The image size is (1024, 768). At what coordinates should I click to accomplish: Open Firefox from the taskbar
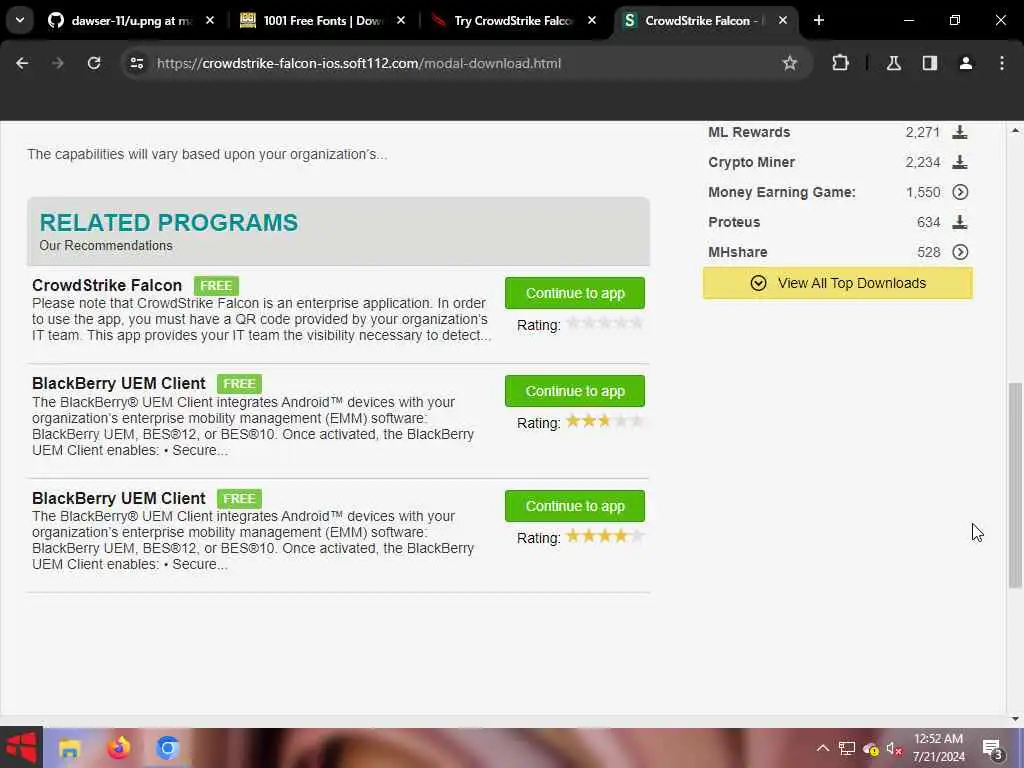[119, 748]
